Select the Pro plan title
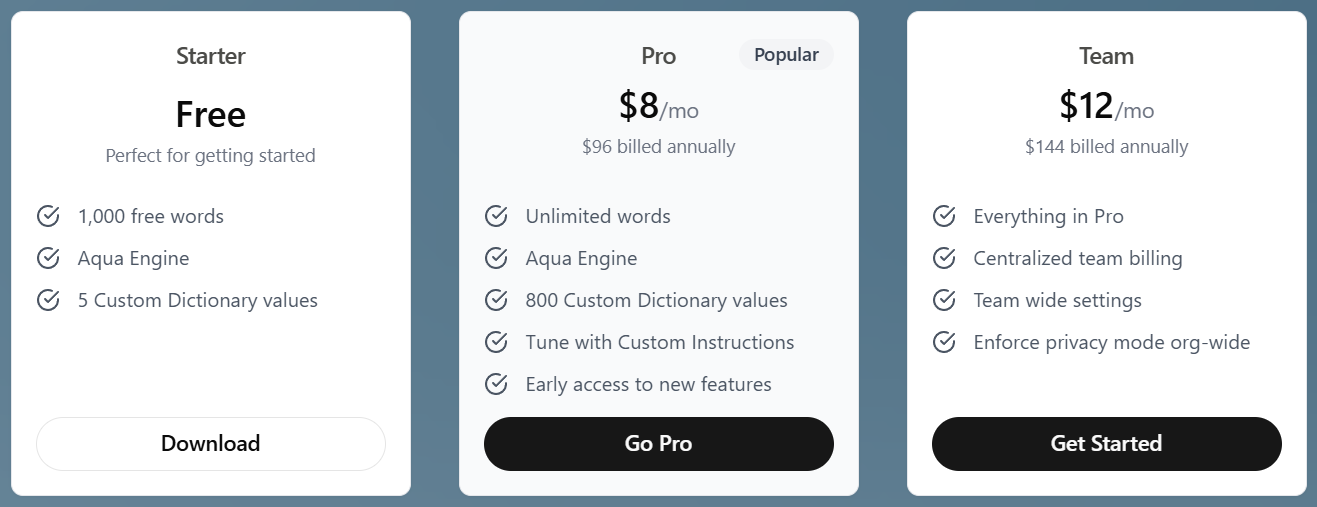 coord(659,56)
